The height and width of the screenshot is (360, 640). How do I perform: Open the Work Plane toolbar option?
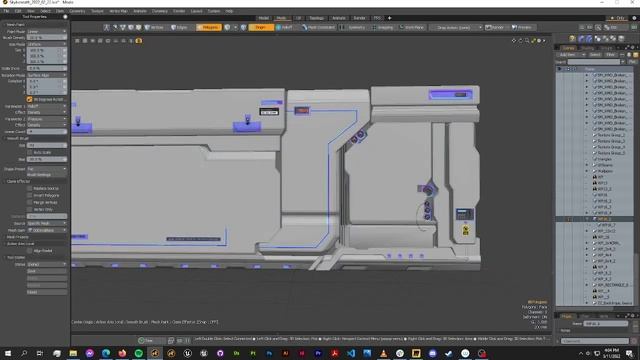point(411,27)
